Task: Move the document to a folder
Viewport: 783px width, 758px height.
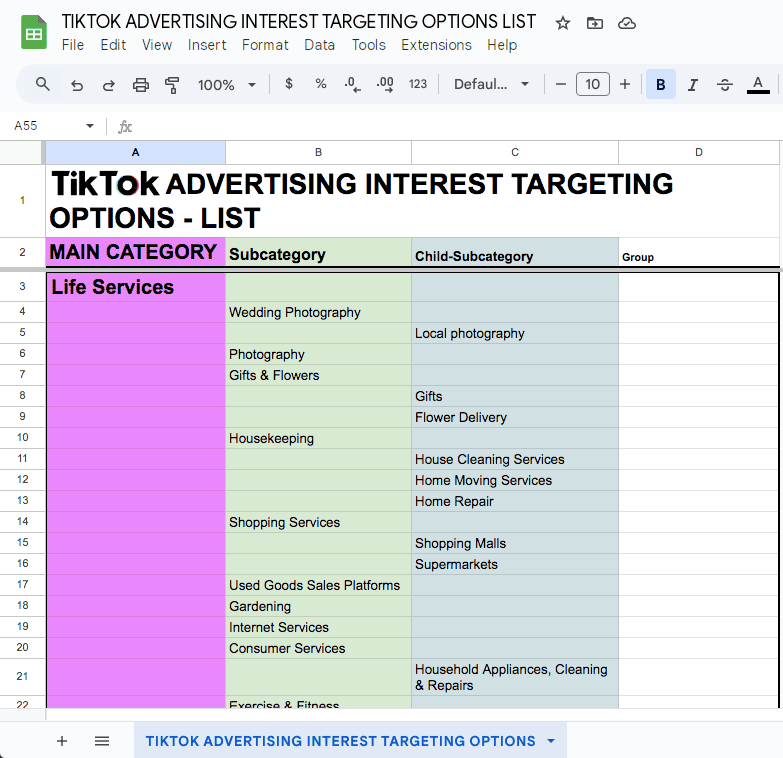Action: coord(595,23)
